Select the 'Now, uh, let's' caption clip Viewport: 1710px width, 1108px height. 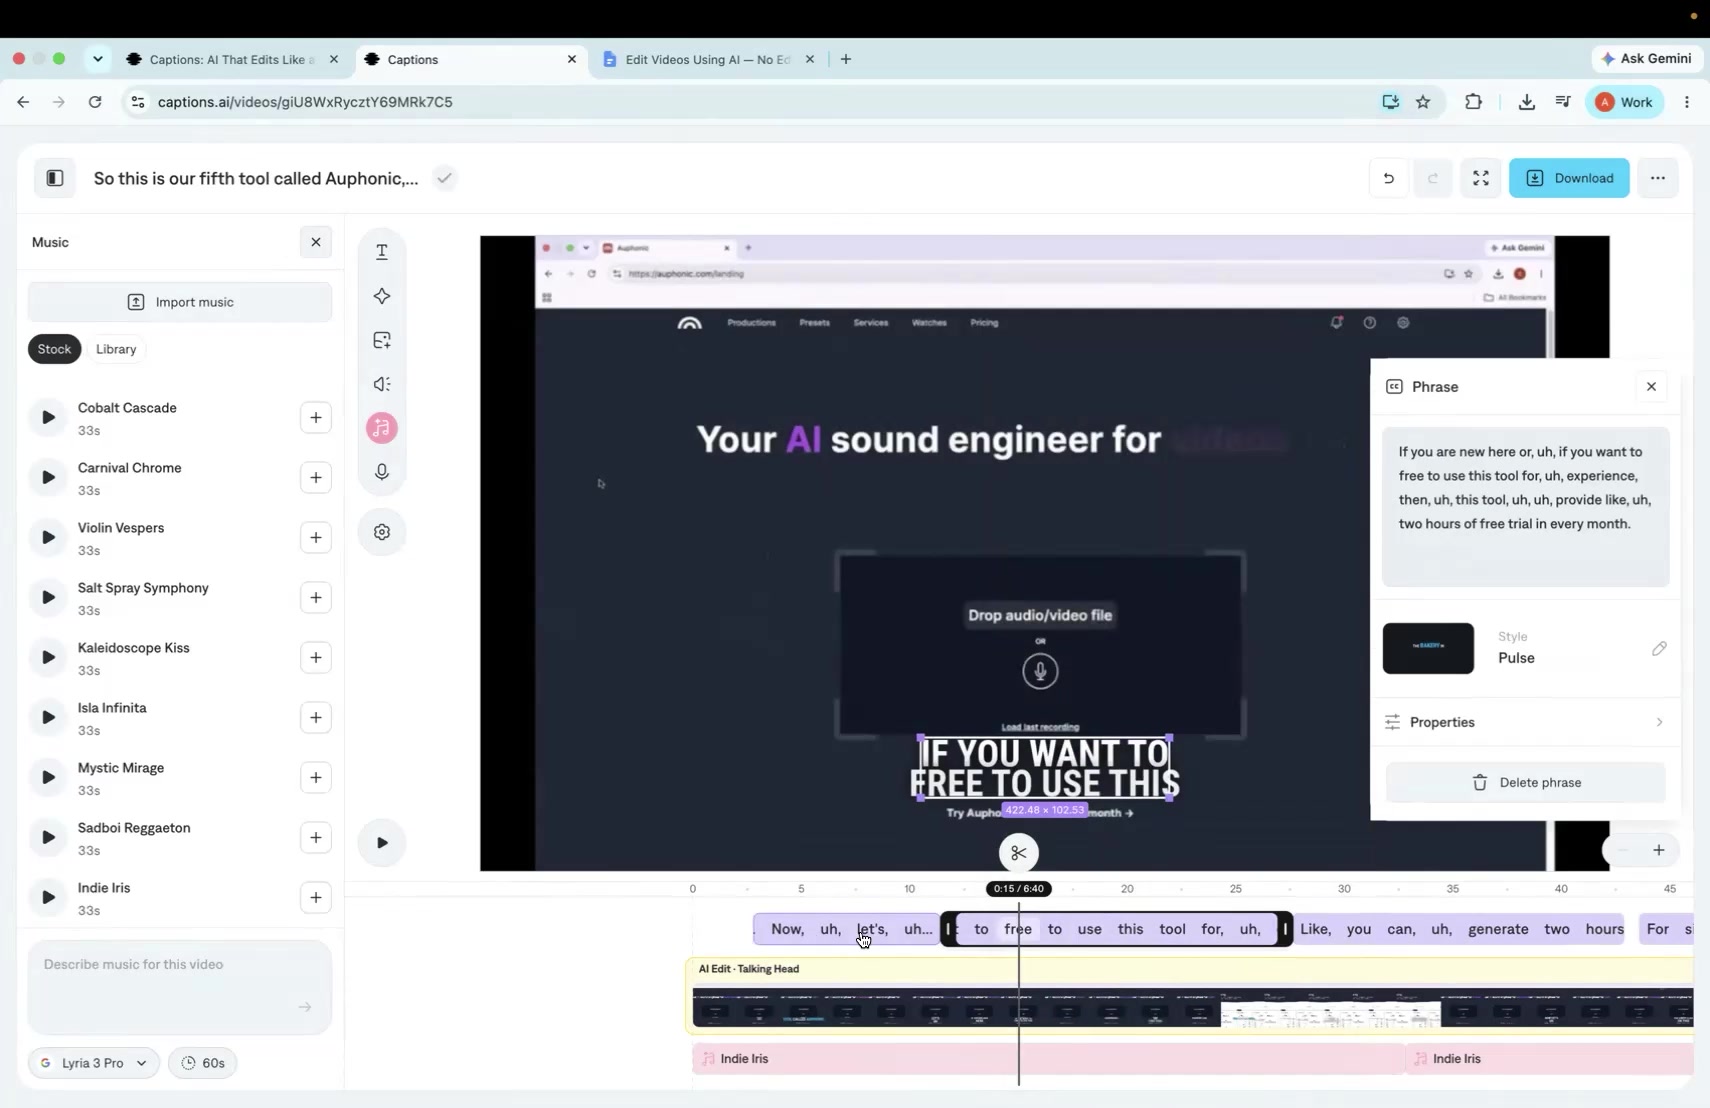[846, 929]
